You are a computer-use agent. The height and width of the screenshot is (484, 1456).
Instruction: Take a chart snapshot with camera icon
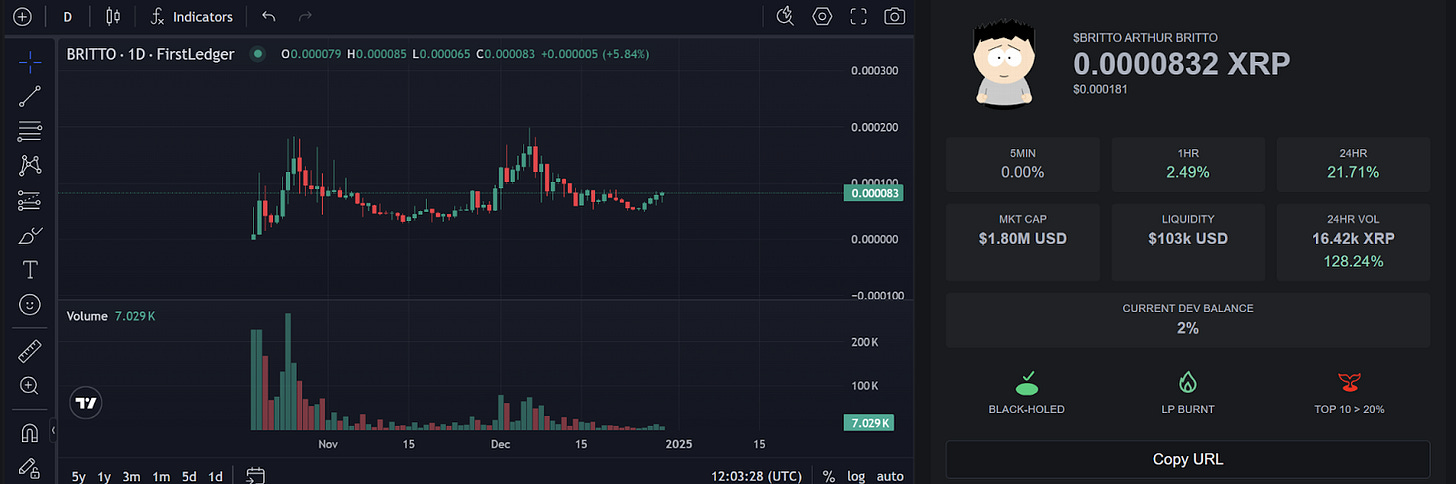tap(894, 16)
